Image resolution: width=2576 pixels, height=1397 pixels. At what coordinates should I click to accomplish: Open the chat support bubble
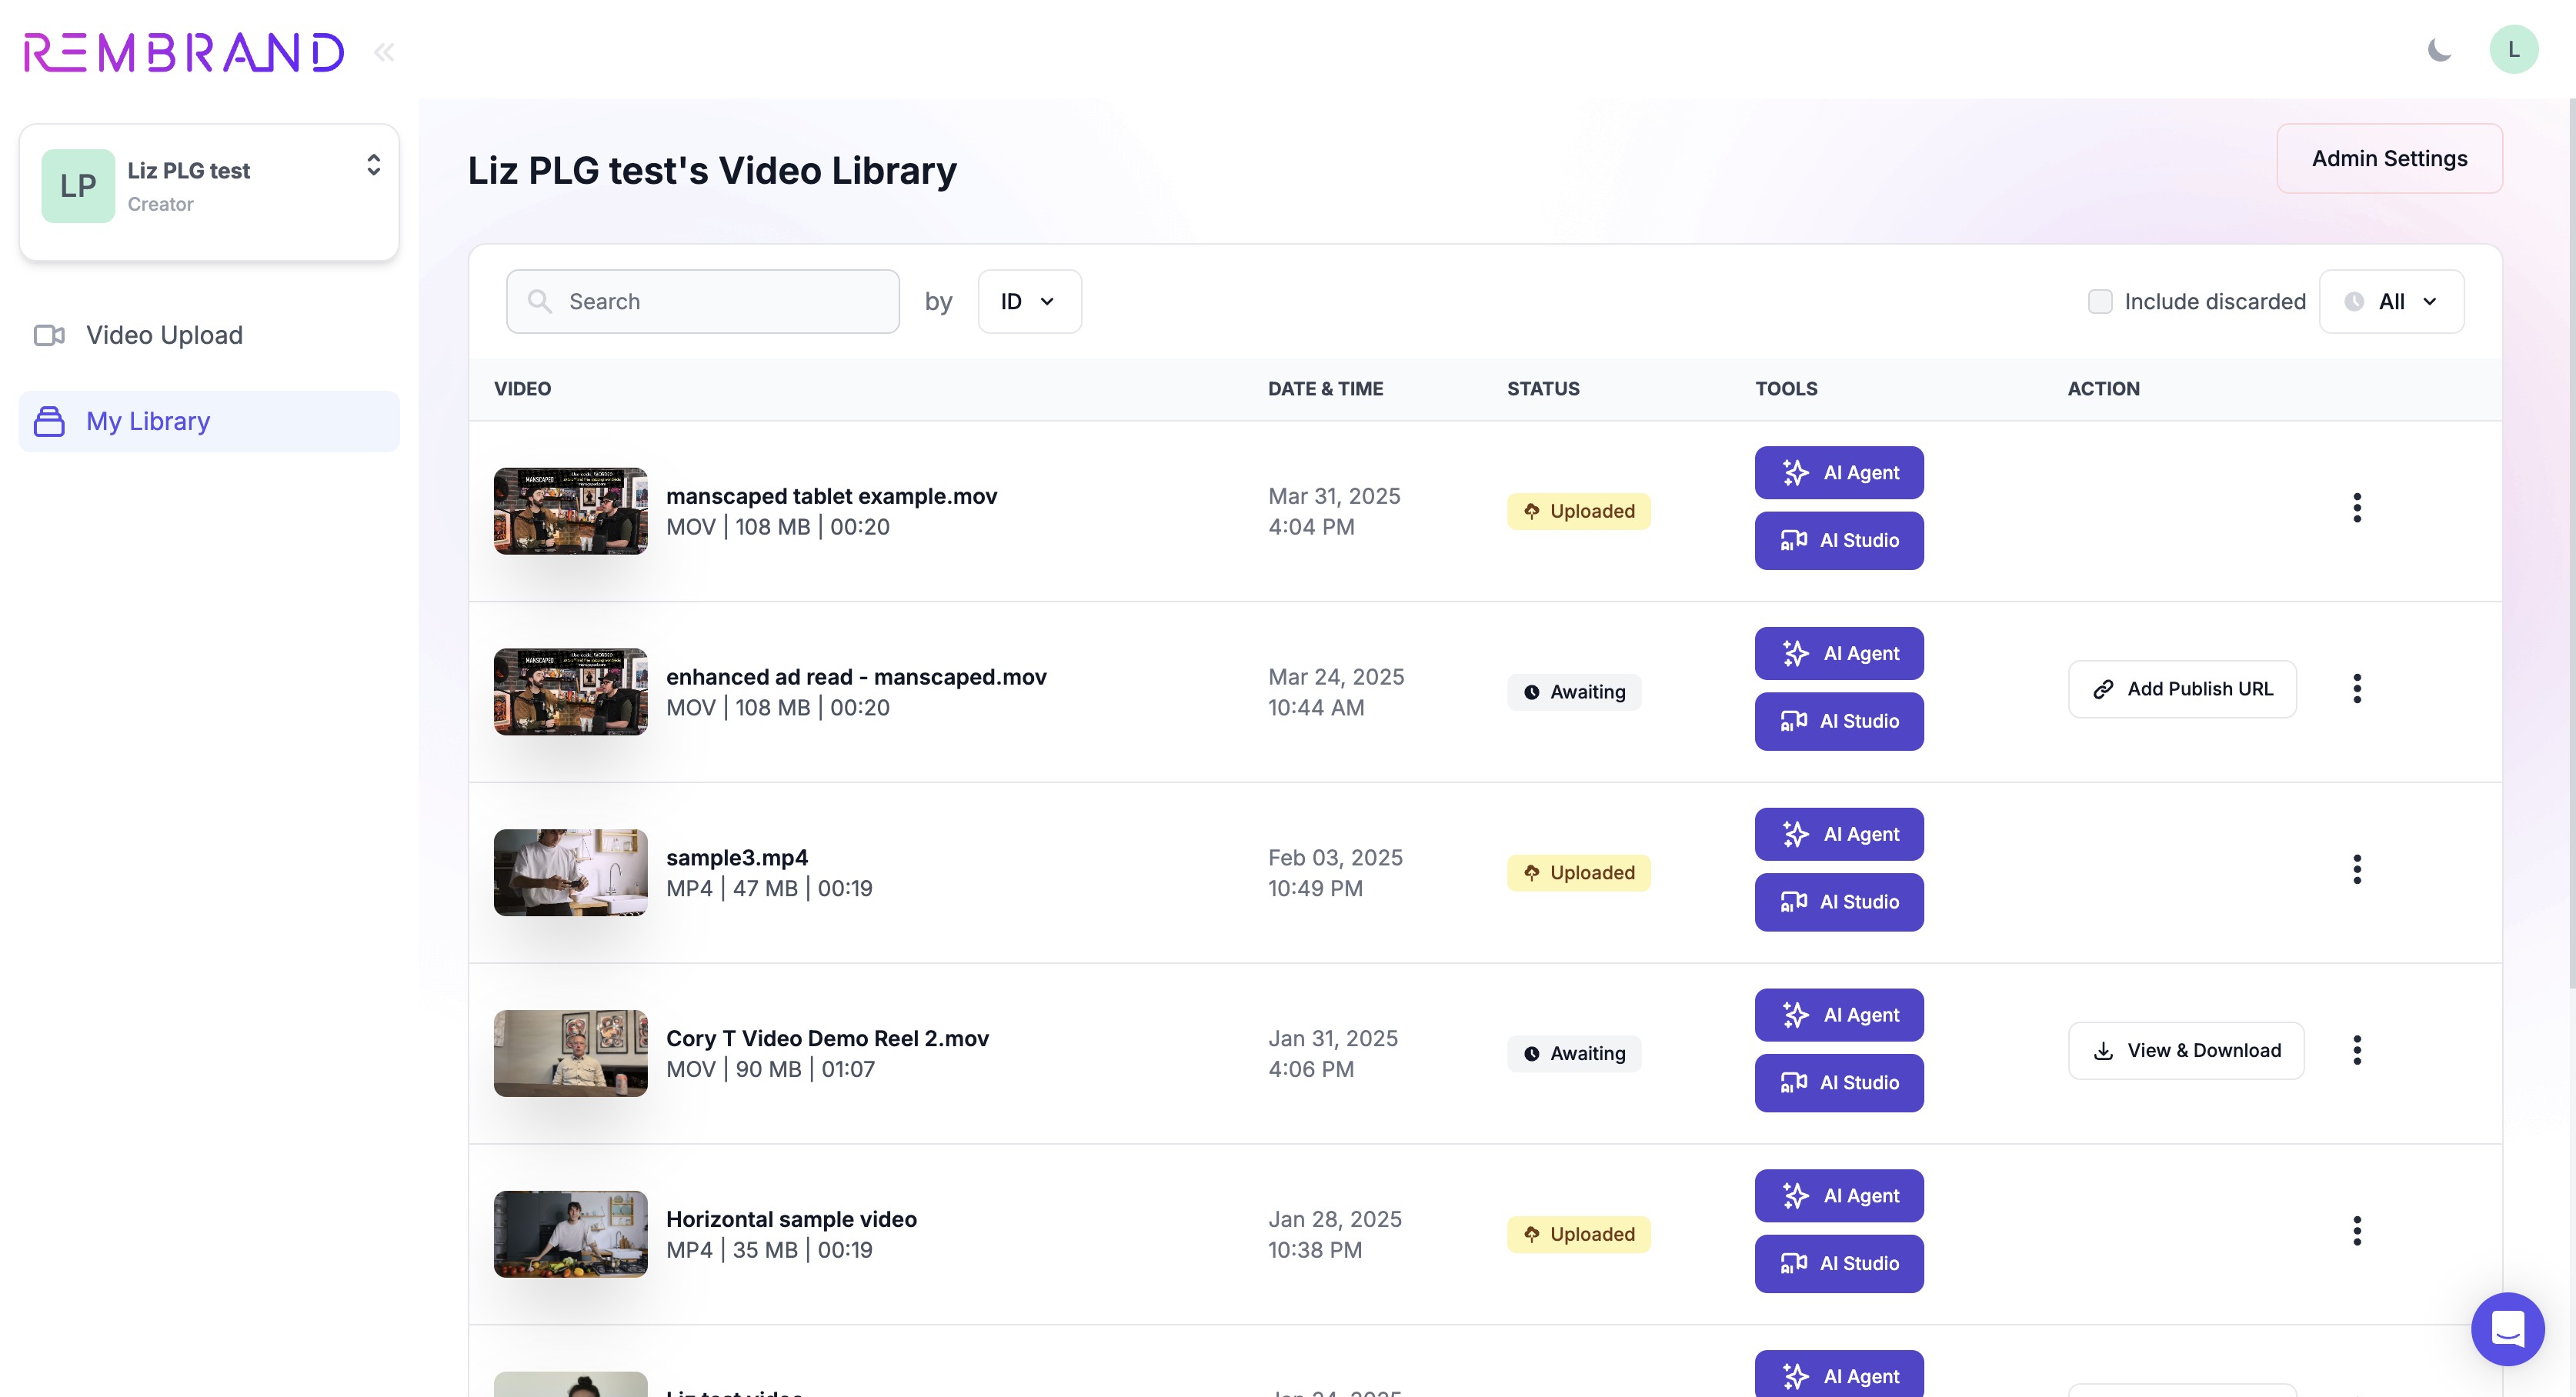point(2507,1329)
